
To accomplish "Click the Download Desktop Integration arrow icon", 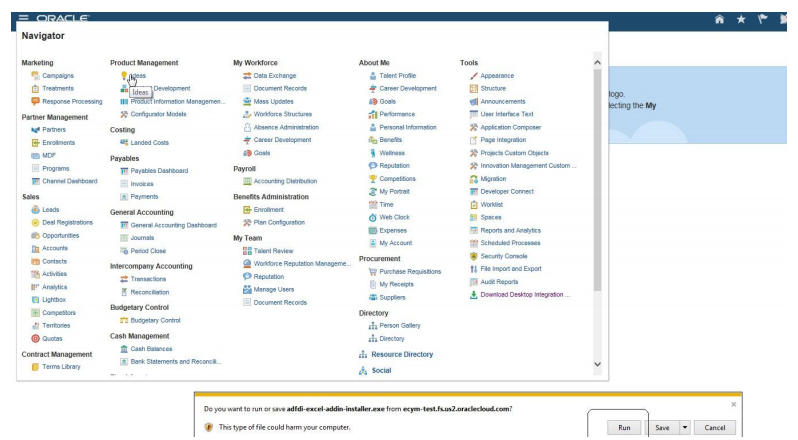I will (x=474, y=295).
